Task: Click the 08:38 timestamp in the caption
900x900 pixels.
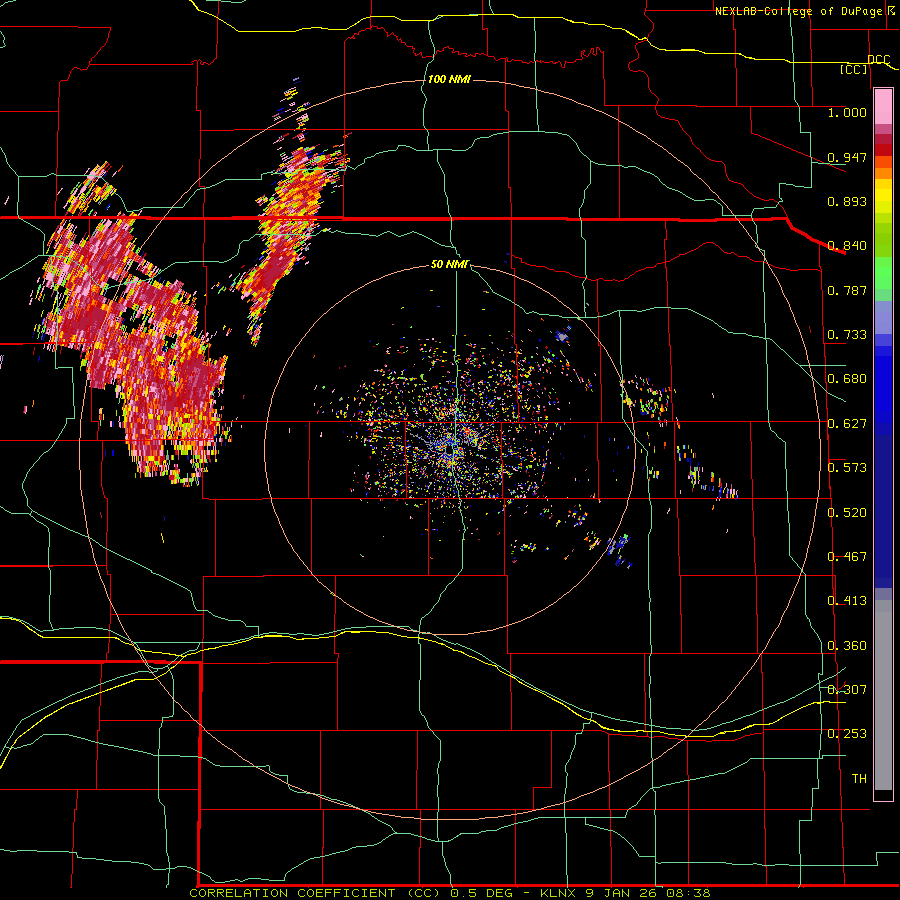Action: [688, 893]
